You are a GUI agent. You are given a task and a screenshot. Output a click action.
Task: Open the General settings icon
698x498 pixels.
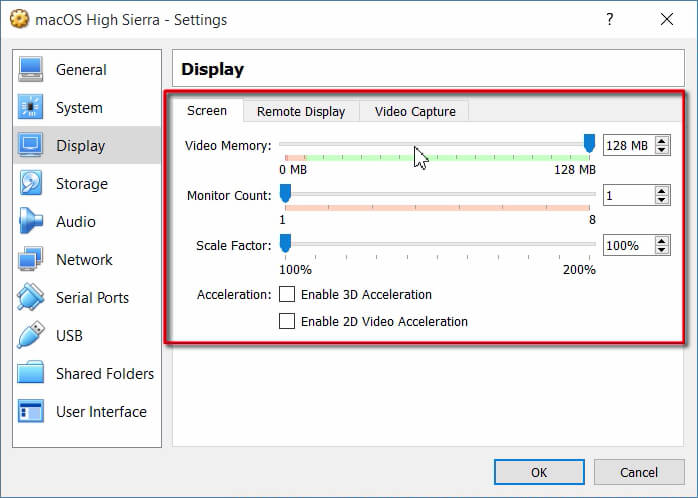(31, 70)
